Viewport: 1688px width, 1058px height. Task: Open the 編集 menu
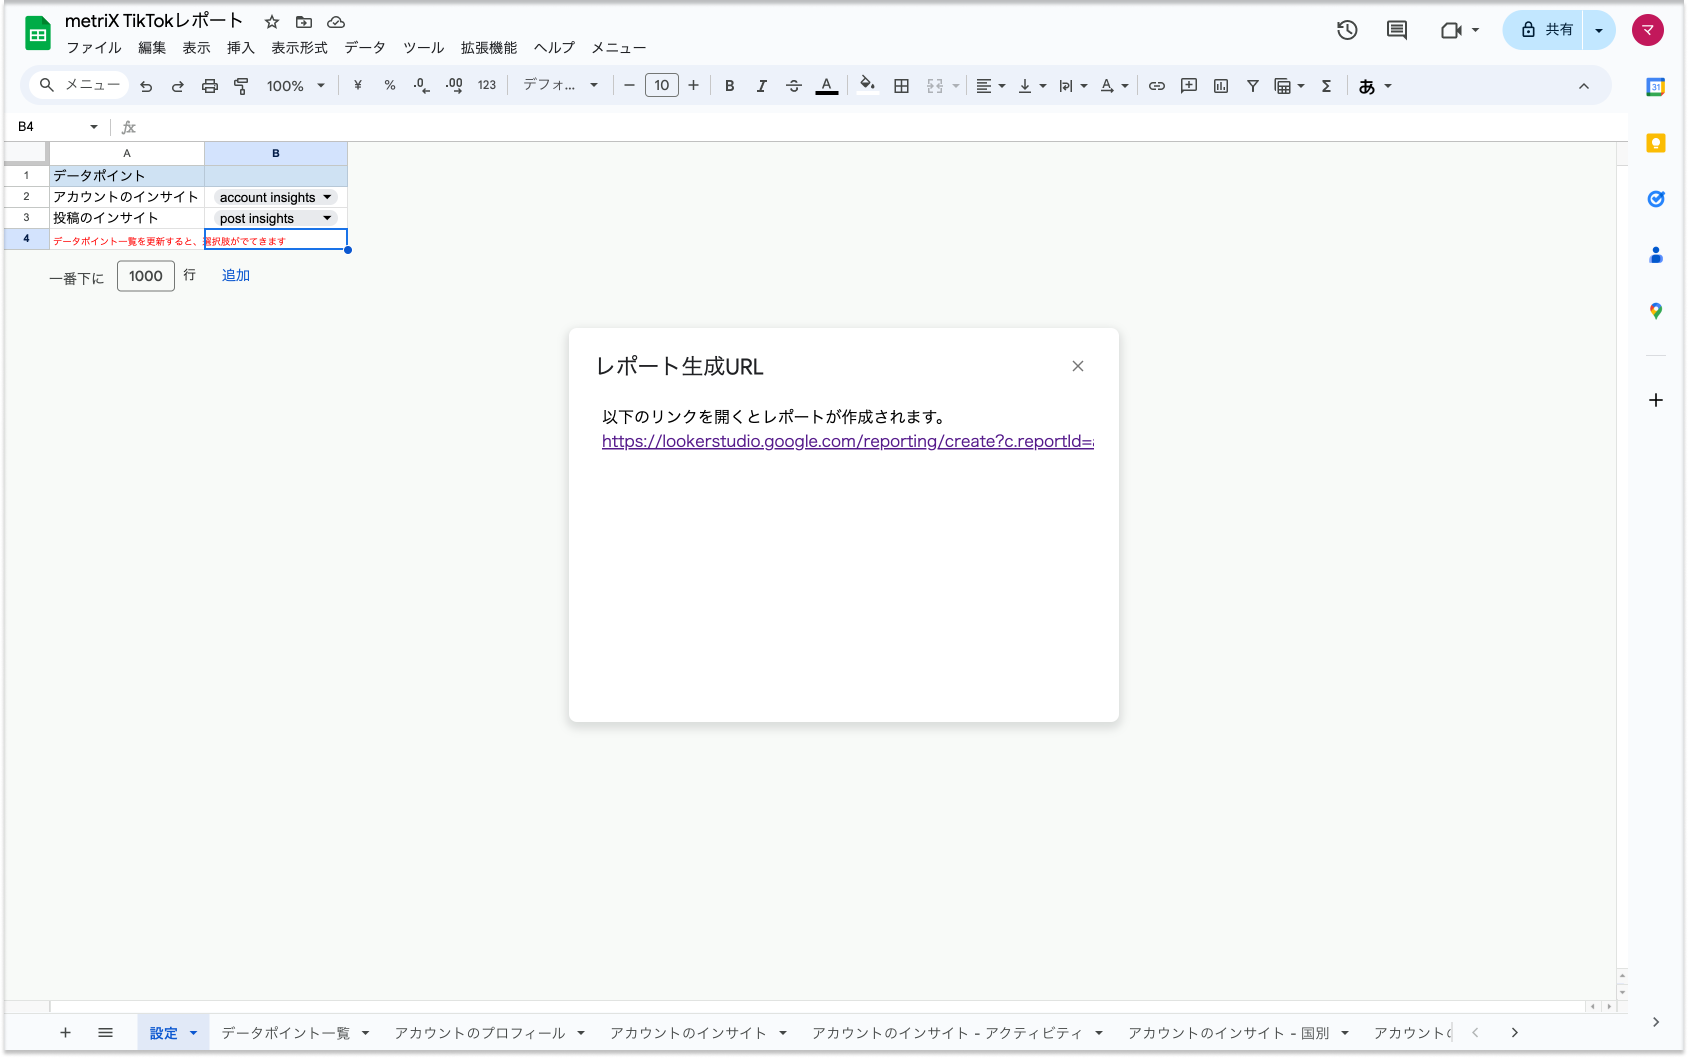pyautogui.click(x=152, y=48)
